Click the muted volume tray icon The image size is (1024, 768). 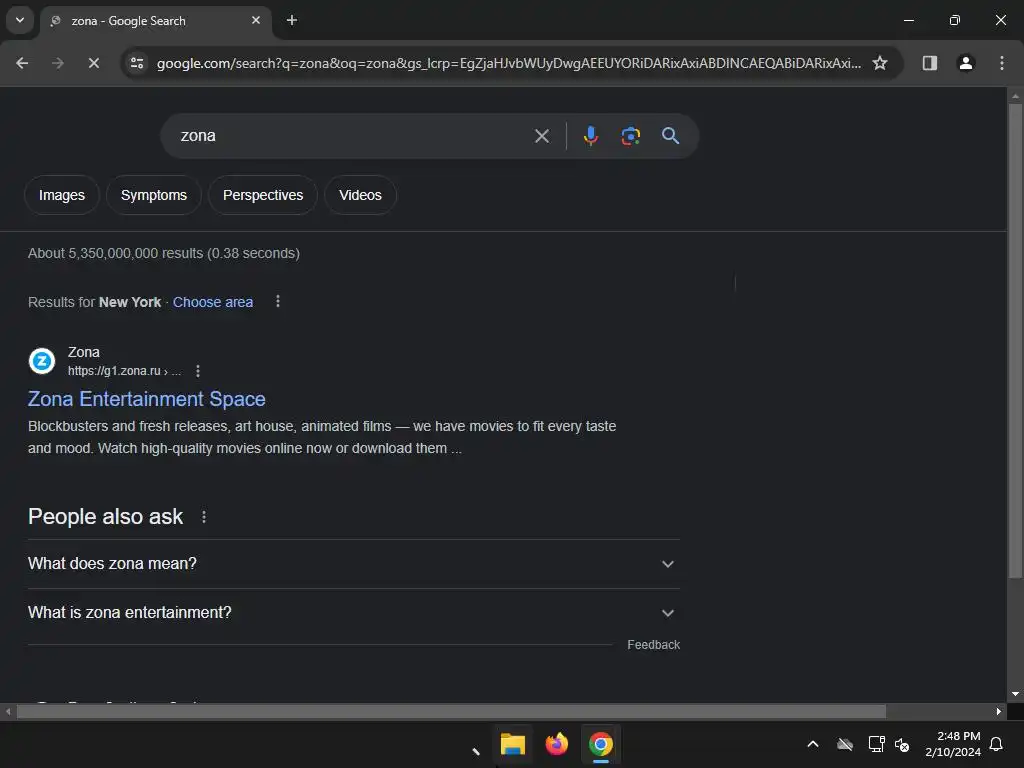point(902,744)
